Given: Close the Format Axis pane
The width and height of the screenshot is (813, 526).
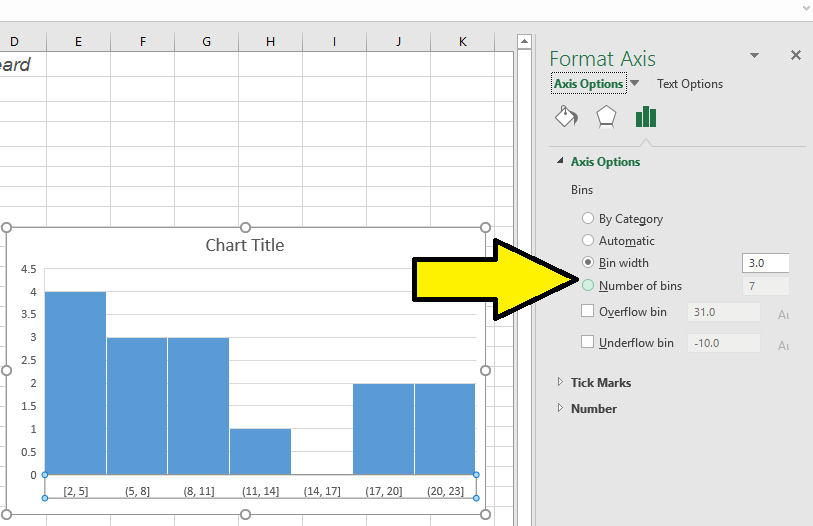Looking at the screenshot, I should click(x=796, y=56).
